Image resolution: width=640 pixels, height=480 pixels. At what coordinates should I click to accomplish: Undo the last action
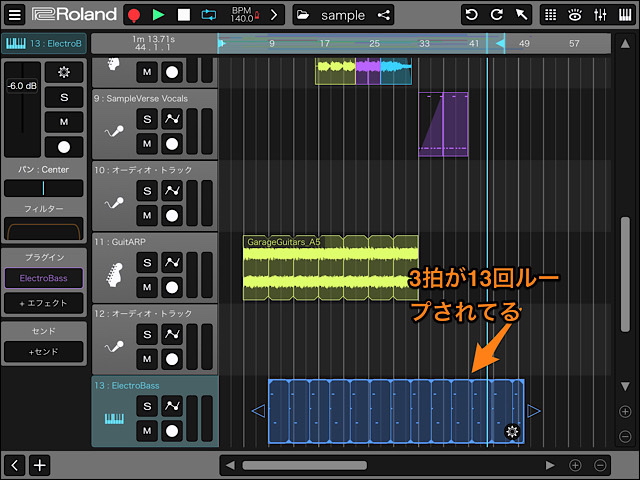(472, 15)
